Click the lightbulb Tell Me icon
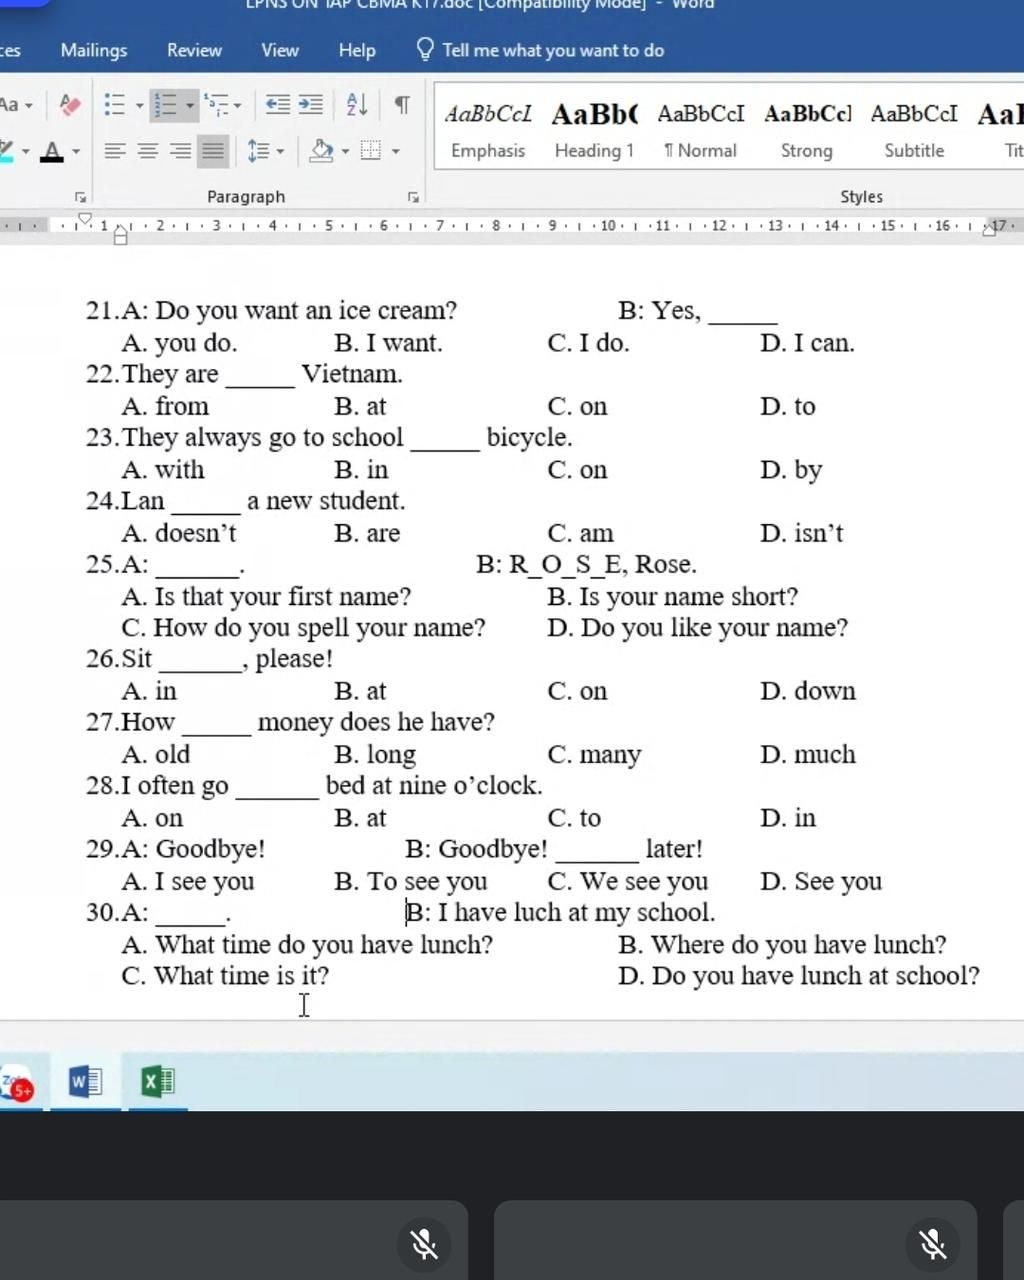Screen dimensions: 1024x1280 coord(425,49)
